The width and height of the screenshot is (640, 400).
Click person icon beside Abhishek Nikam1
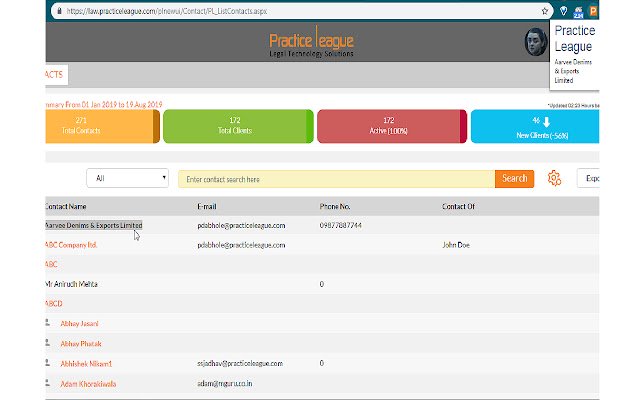tap(47, 363)
